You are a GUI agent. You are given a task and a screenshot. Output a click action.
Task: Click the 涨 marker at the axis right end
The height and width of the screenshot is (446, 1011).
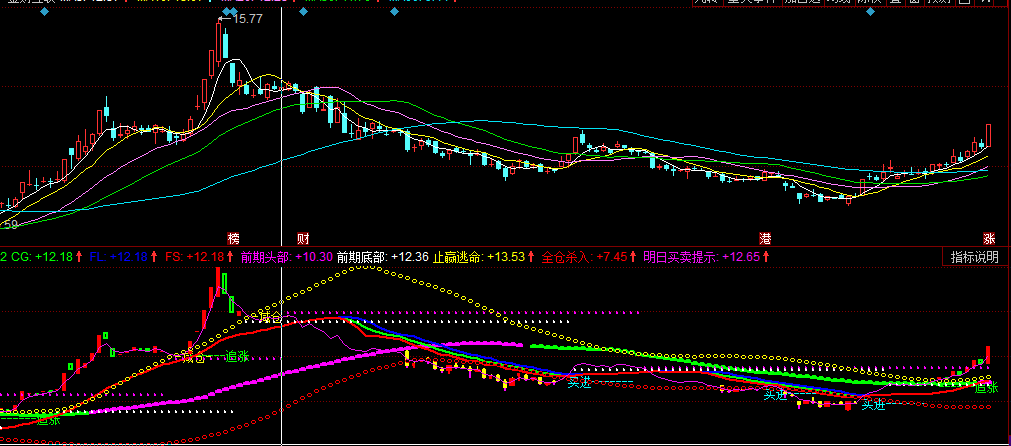(989, 239)
